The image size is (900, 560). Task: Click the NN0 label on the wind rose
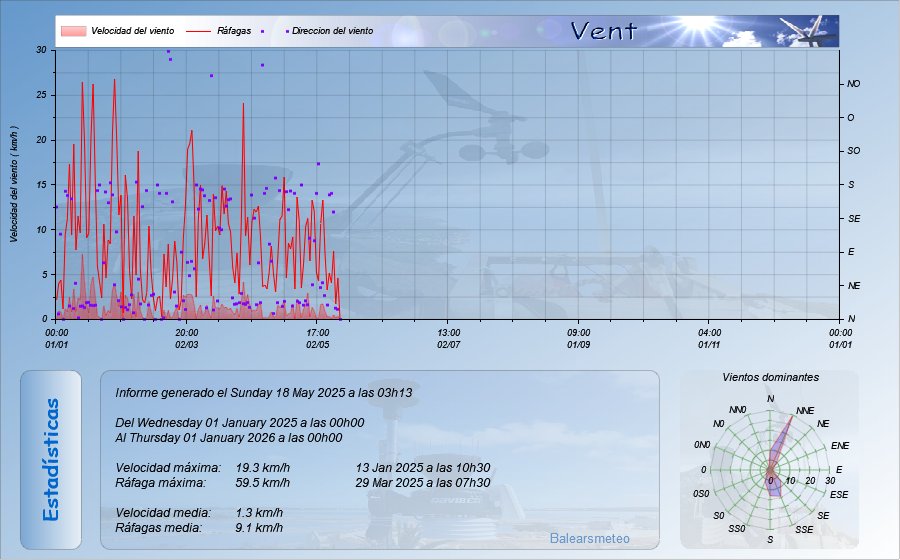(x=738, y=410)
